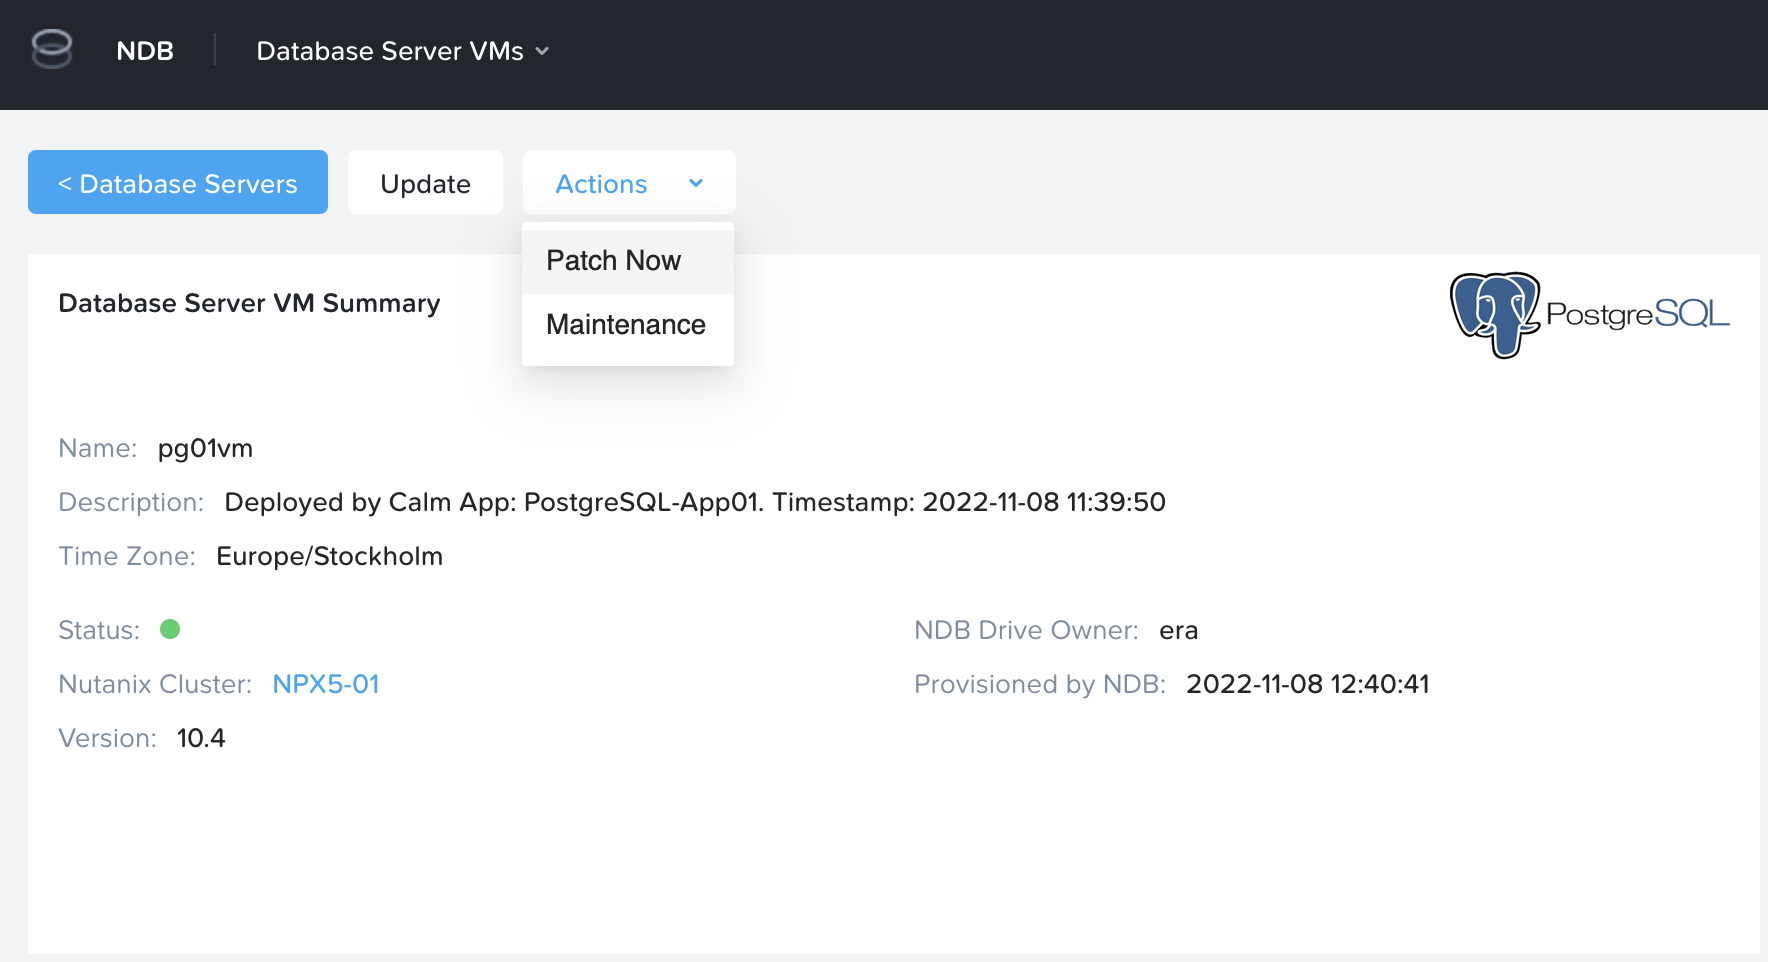The image size is (1768, 962).
Task: Click the chevron beside Database Server VMs
Action: click(542, 51)
